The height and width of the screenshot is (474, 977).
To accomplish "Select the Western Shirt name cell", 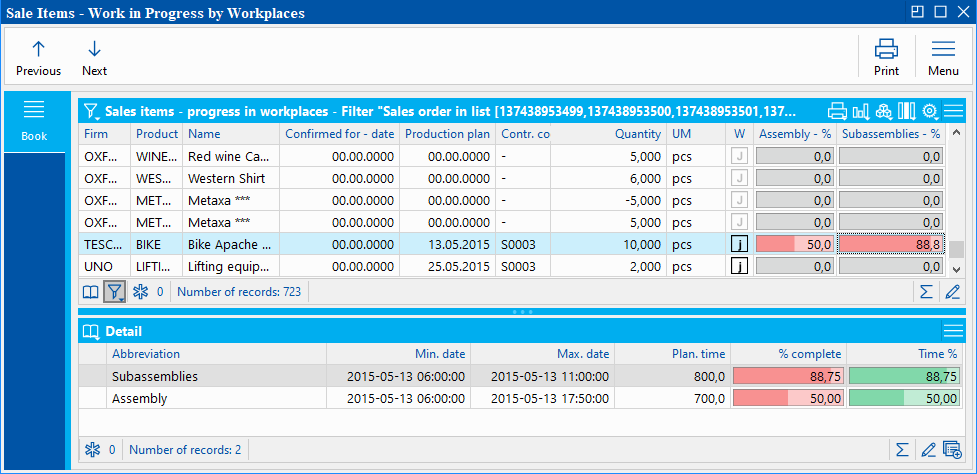I will [231, 178].
